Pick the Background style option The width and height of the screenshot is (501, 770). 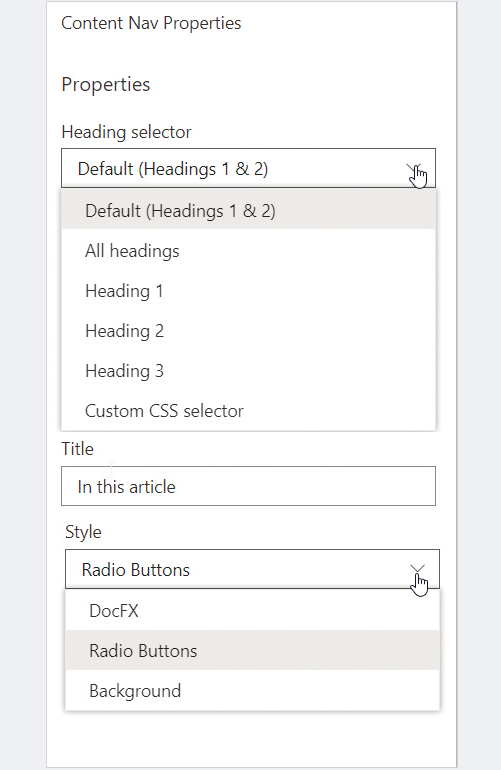tap(252, 691)
